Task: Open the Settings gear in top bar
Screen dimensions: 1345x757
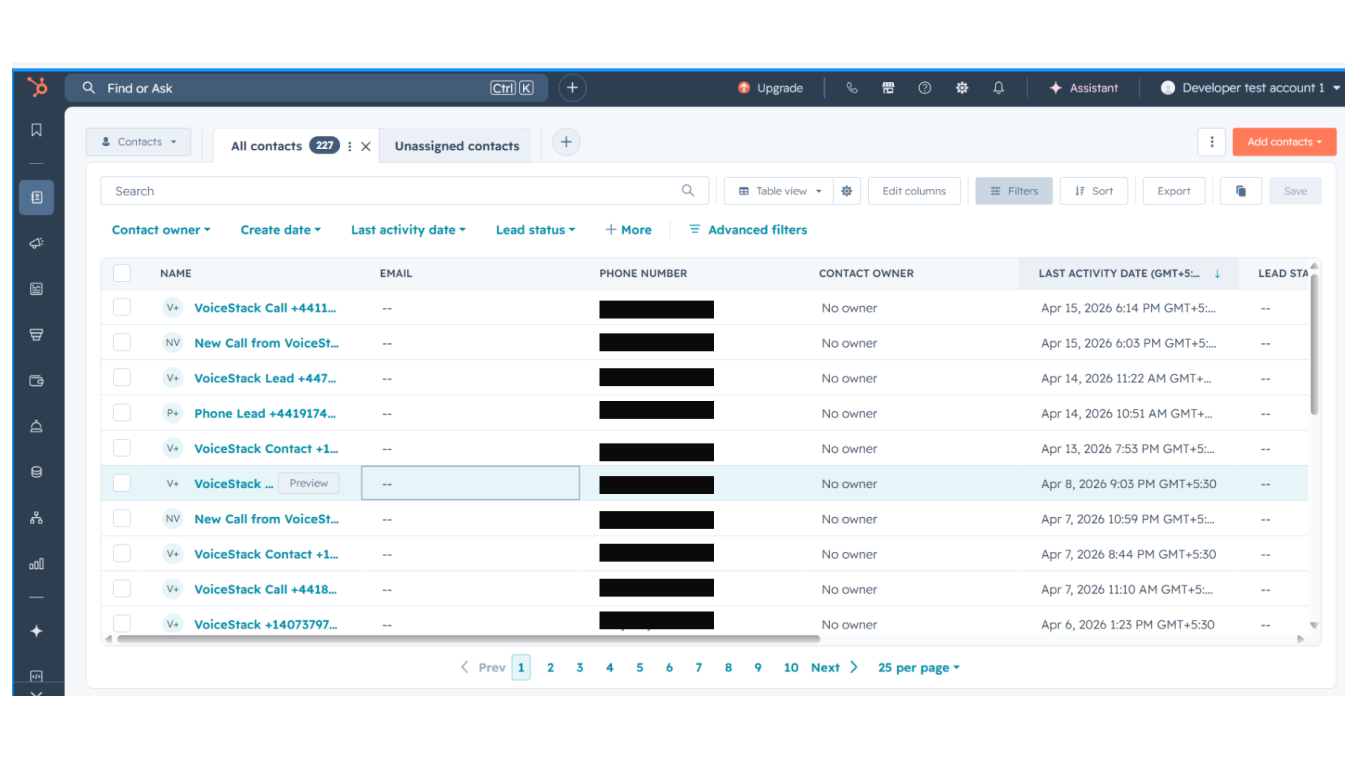Action: tap(962, 88)
